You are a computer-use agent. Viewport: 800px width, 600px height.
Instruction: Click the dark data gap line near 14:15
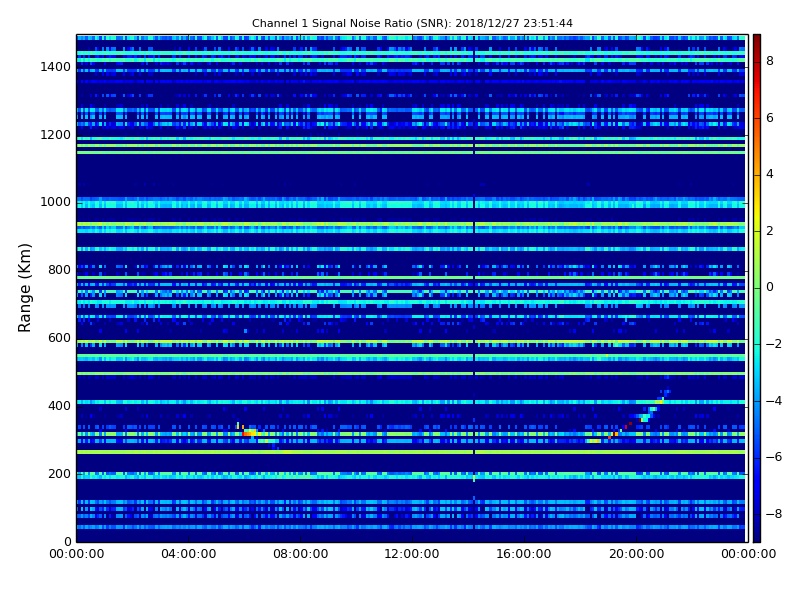[x=474, y=288]
